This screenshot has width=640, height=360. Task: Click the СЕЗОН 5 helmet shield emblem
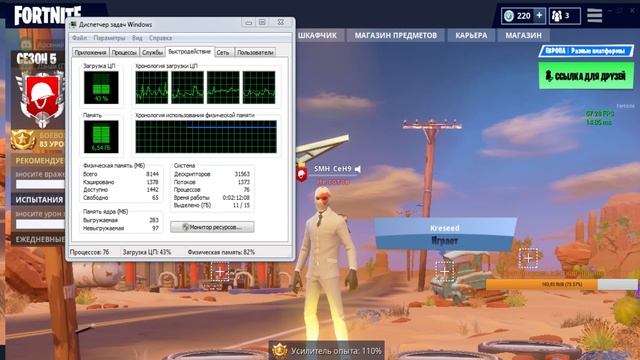click(x=42, y=99)
